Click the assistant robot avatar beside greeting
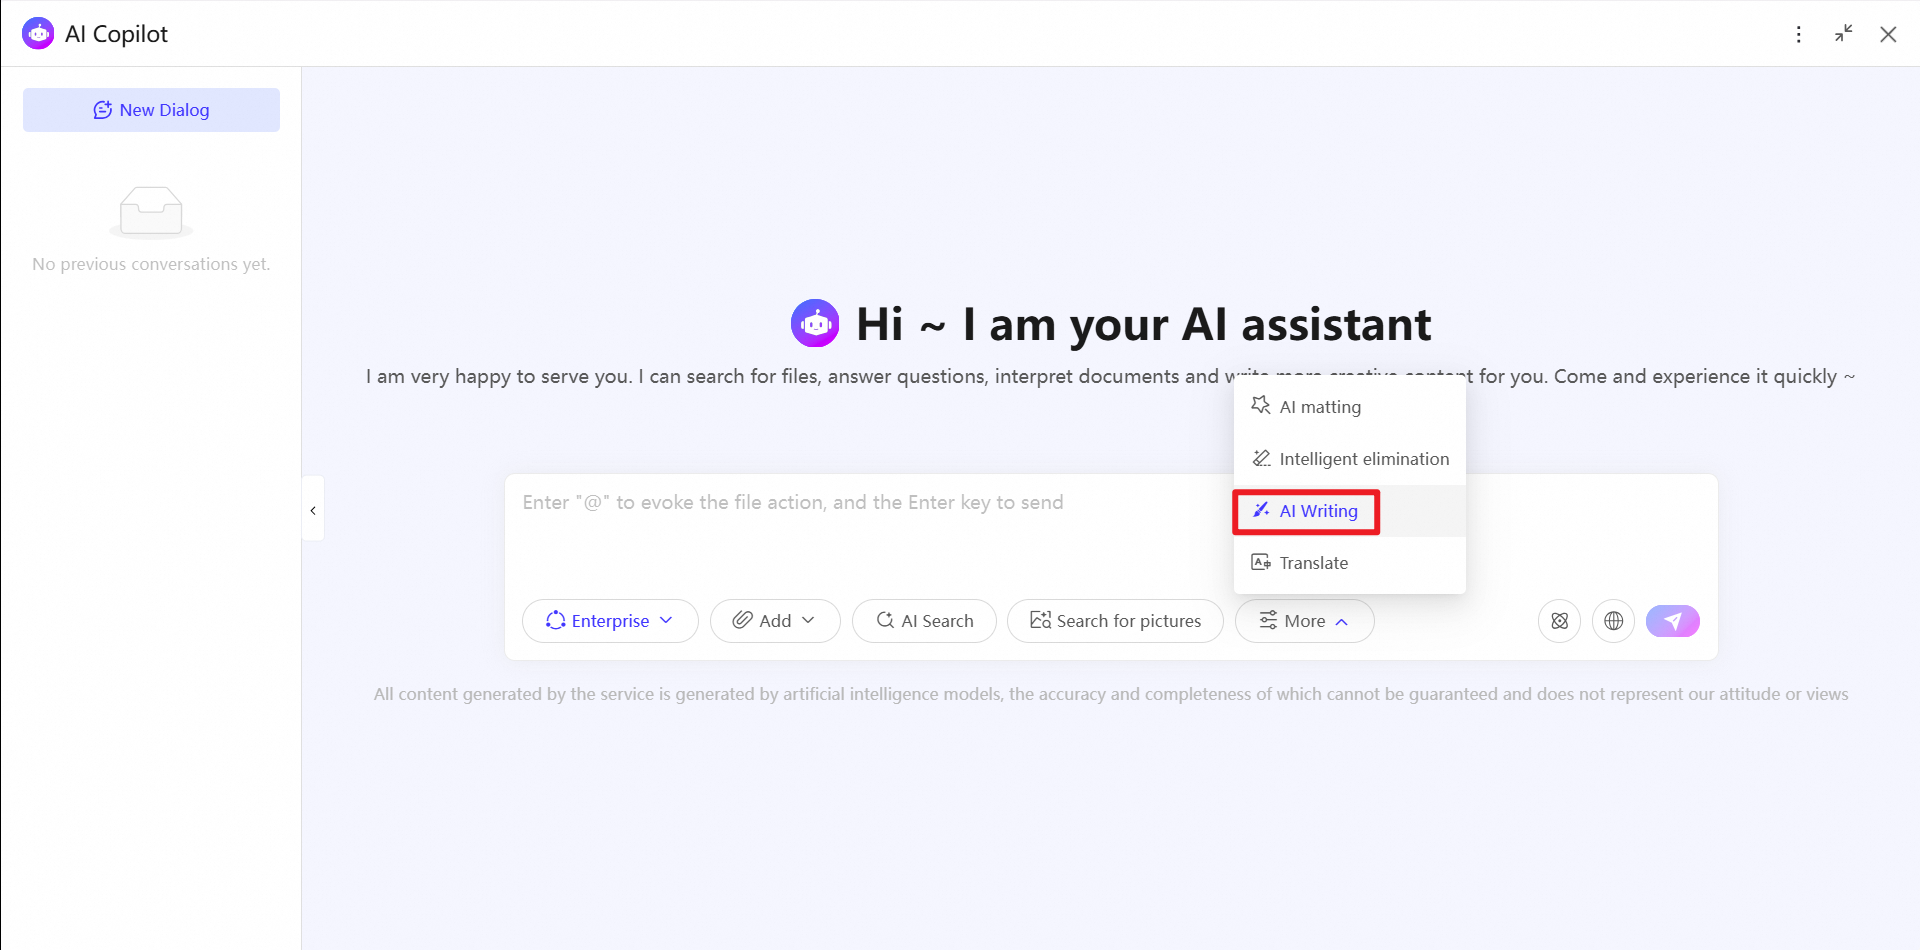Screen dimensions: 1920x950 click(x=815, y=323)
